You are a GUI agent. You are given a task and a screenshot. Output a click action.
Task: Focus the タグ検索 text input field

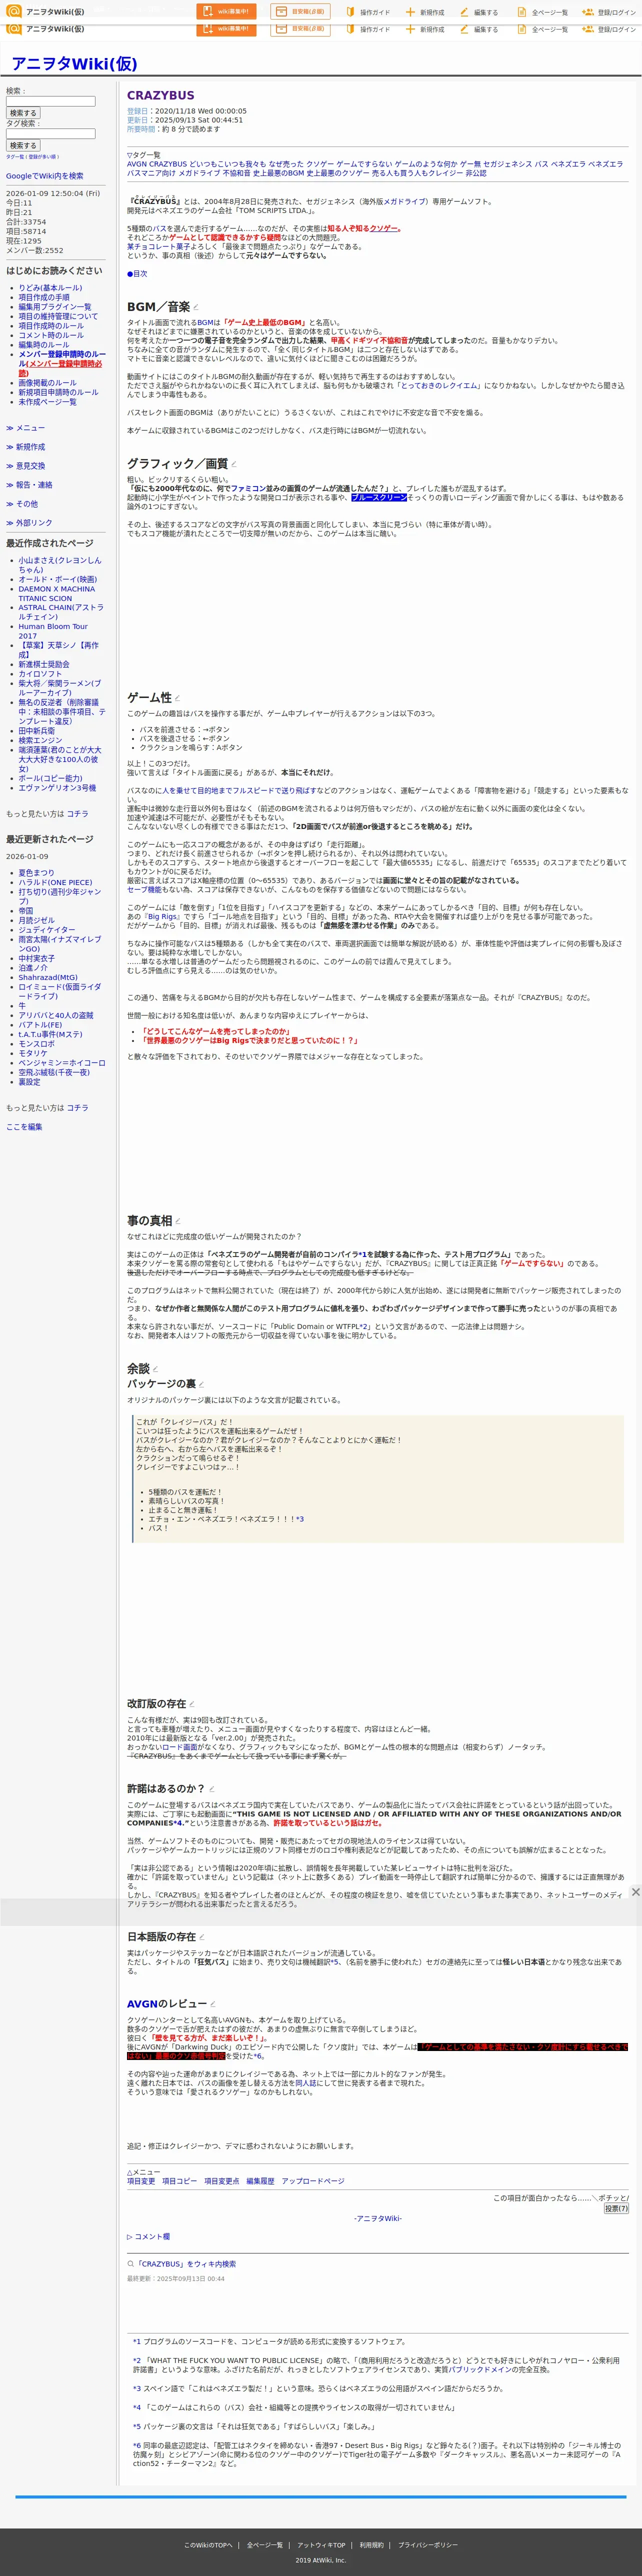[51, 133]
